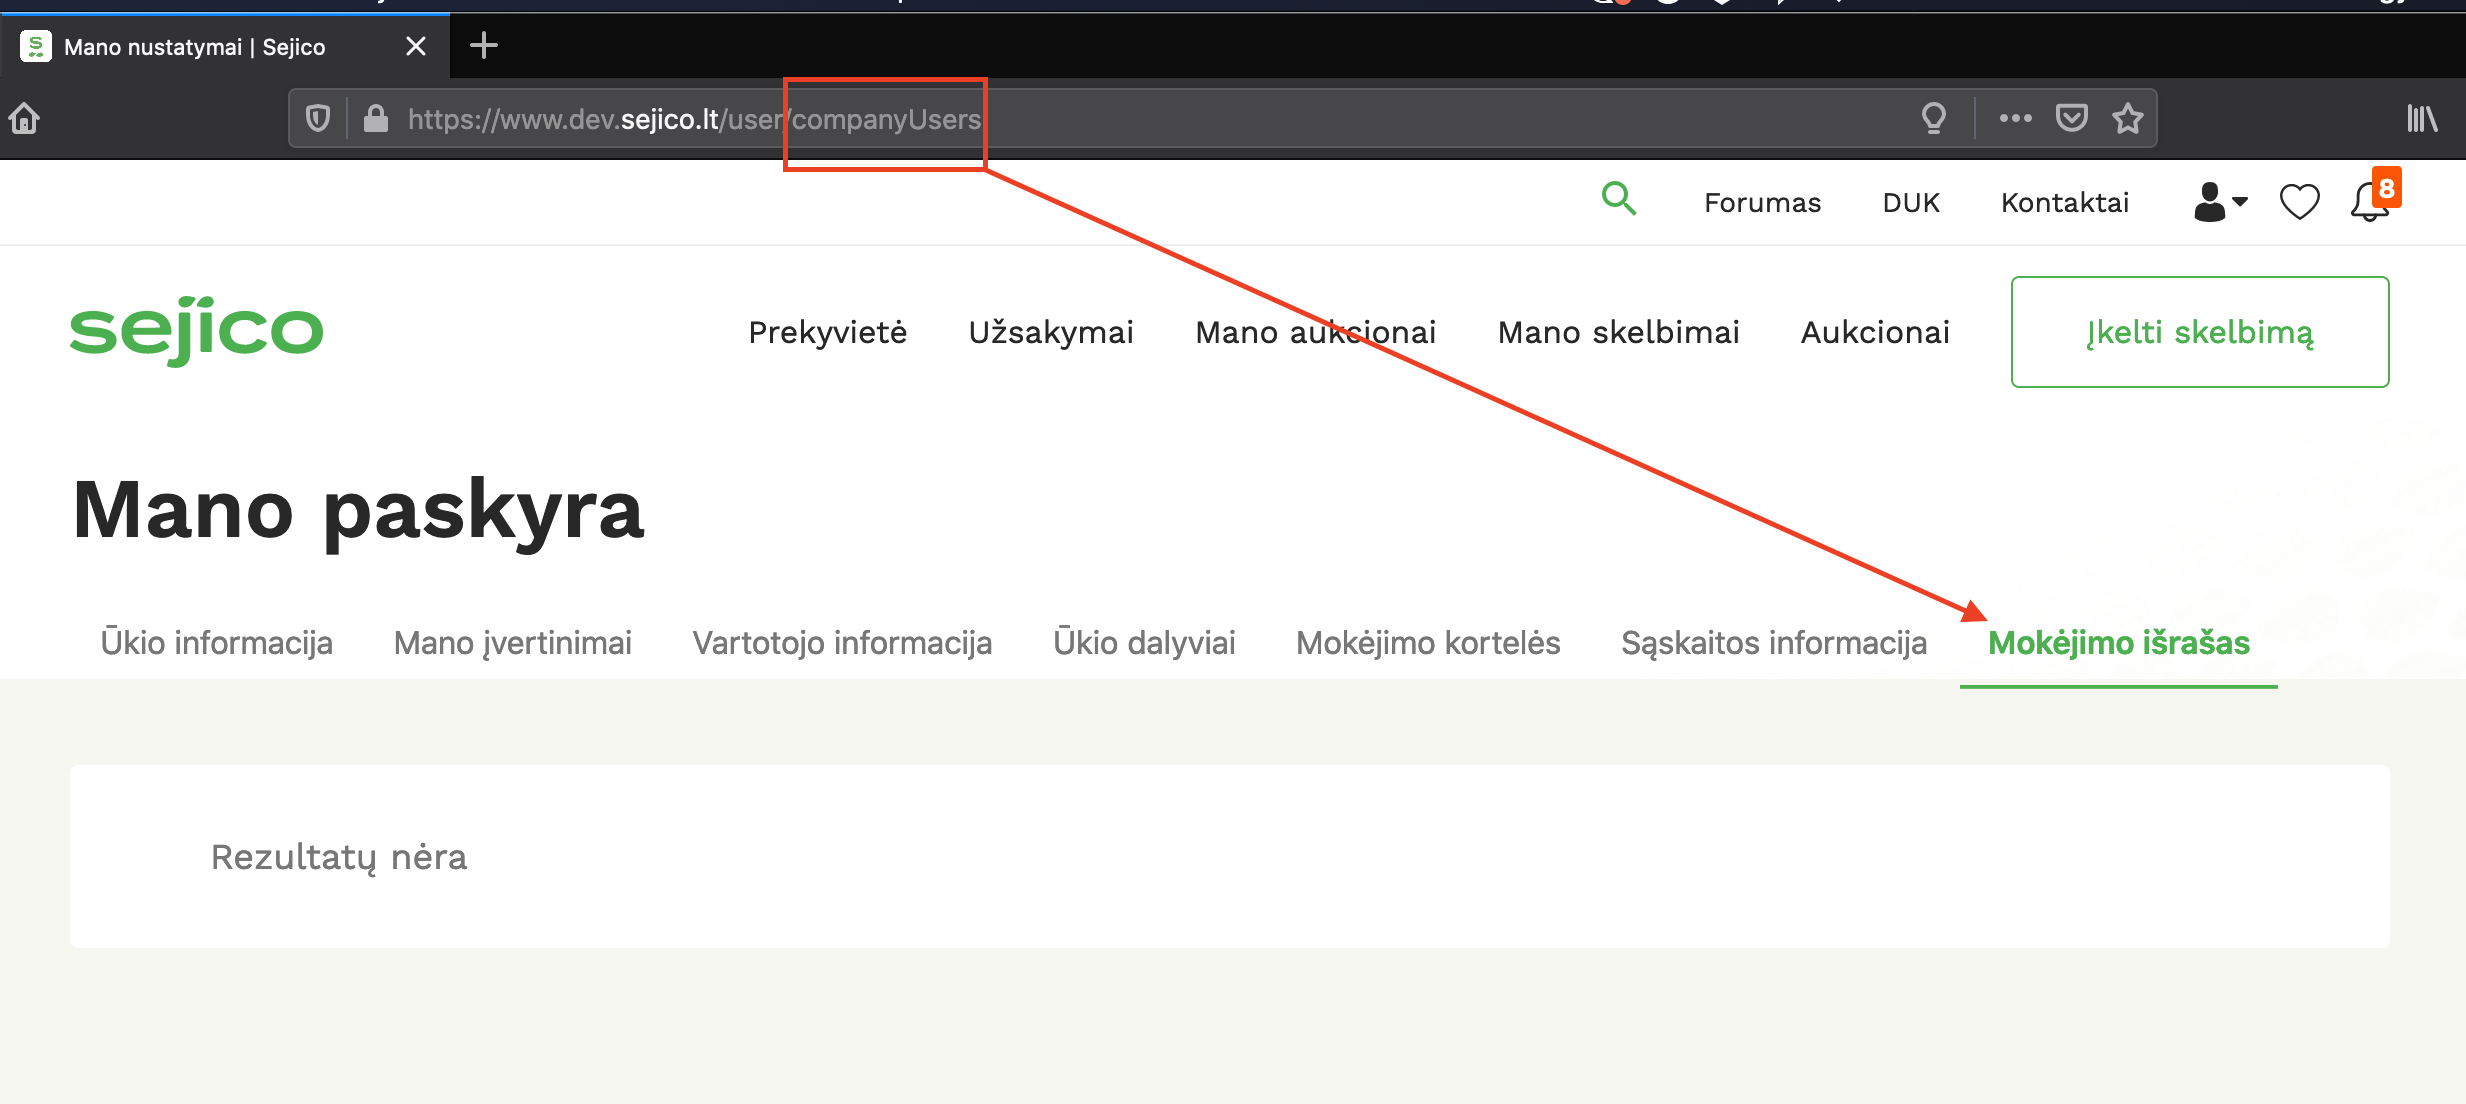Select the Sąskaitos informacija tab
The width and height of the screenshot is (2466, 1104).
point(1774,643)
